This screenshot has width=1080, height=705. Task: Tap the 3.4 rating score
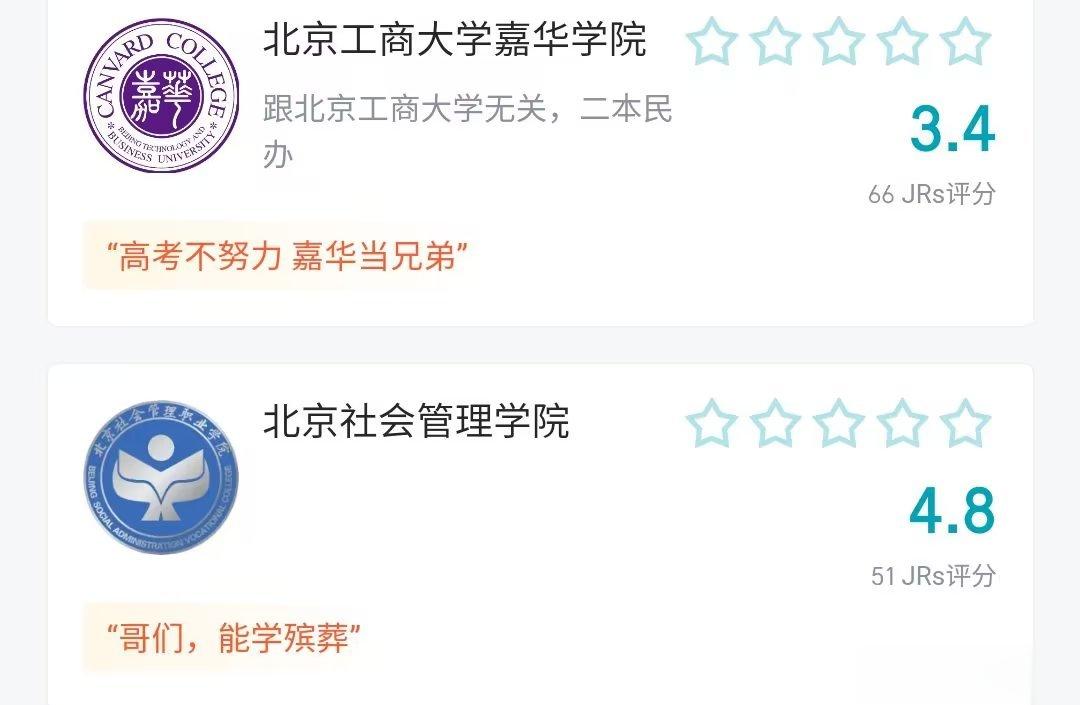coord(953,129)
